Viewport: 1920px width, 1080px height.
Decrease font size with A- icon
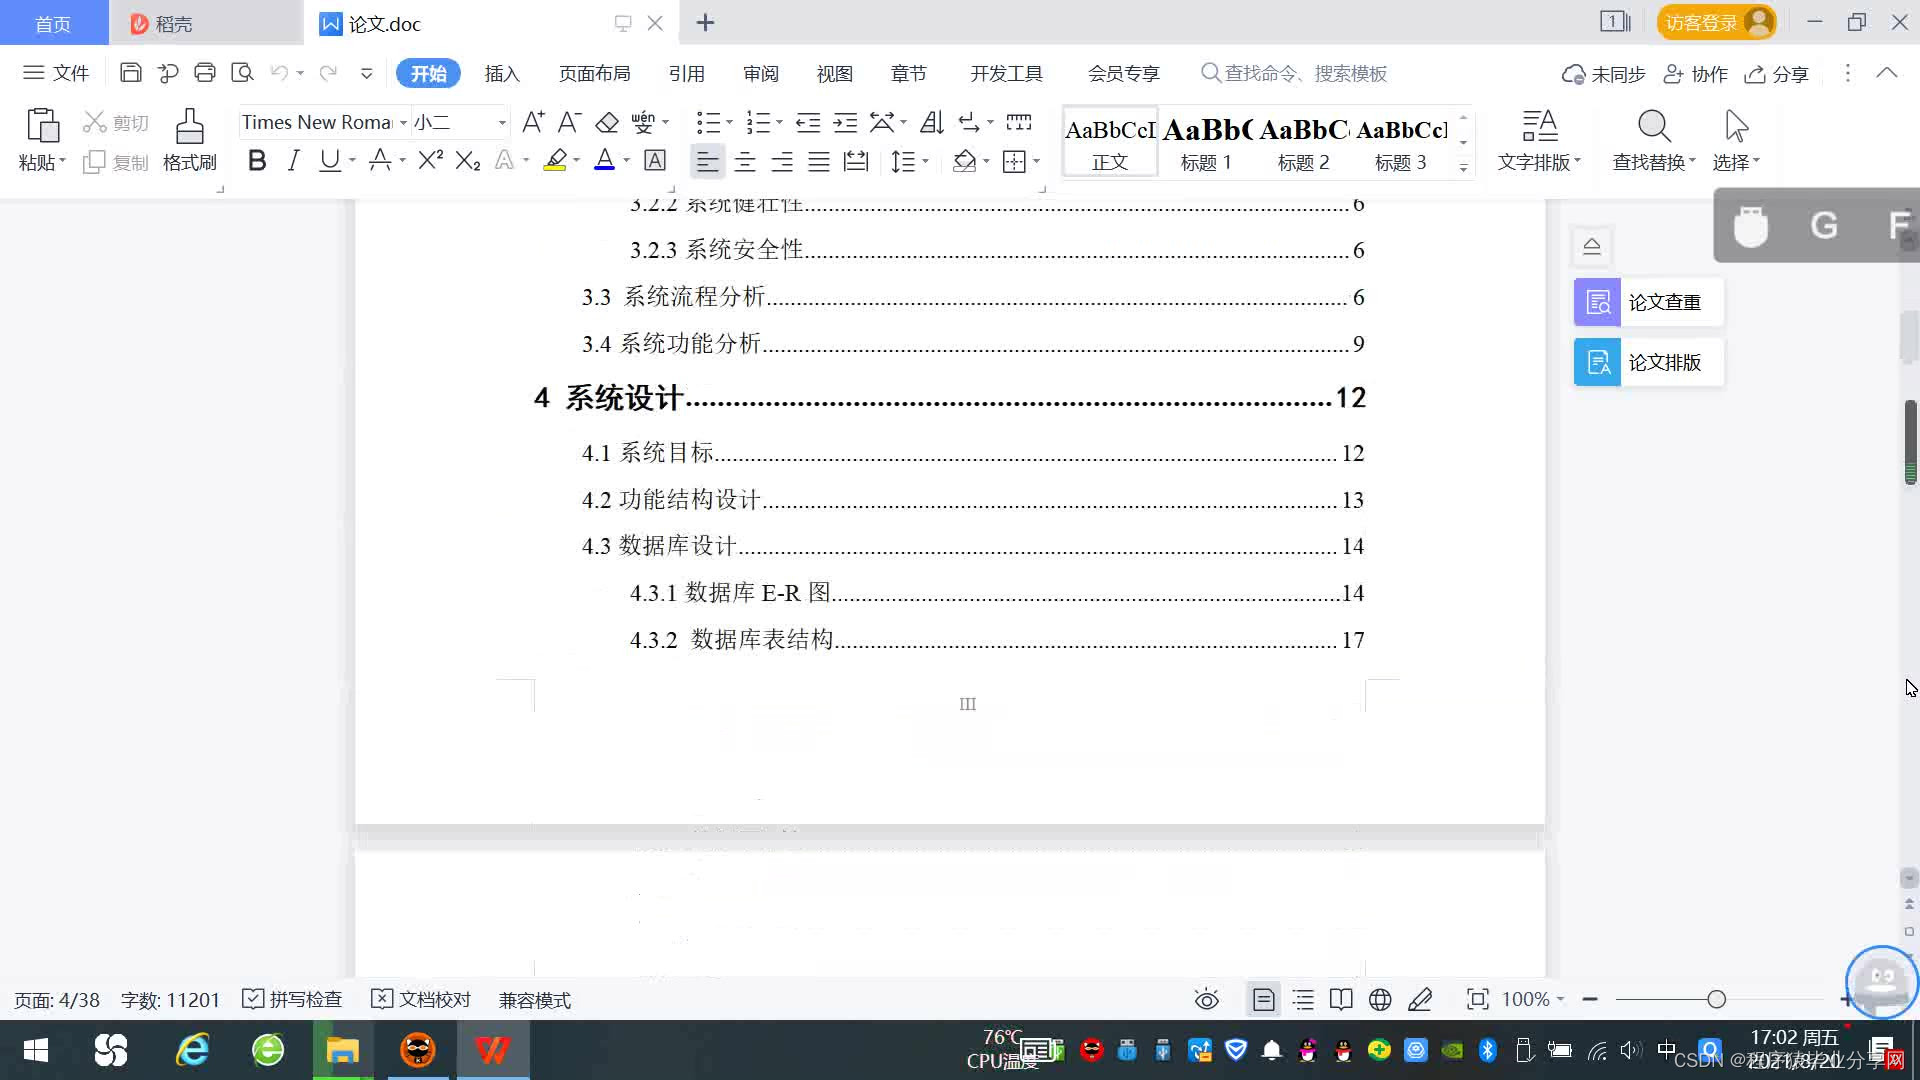pyautogui.click(x=570, y=122)
